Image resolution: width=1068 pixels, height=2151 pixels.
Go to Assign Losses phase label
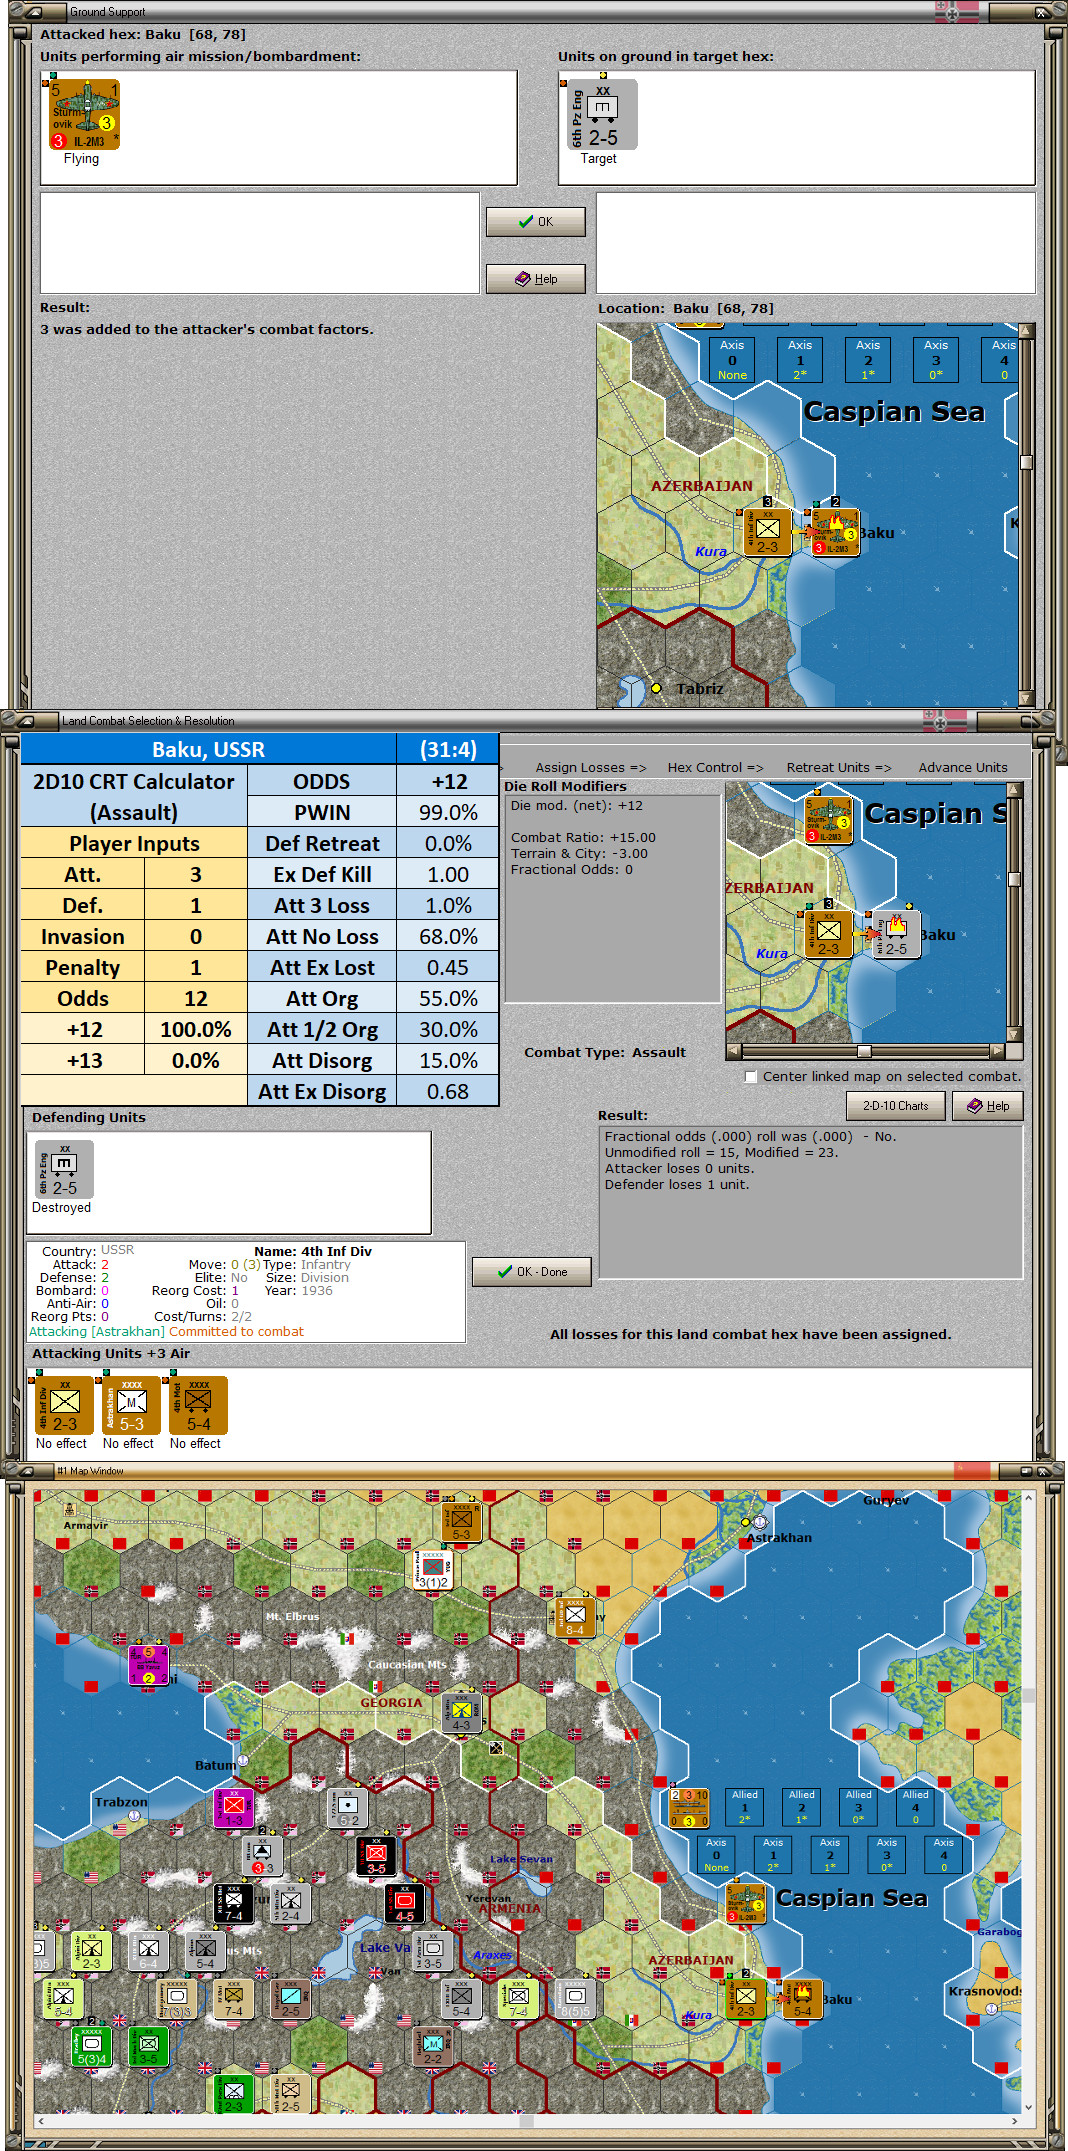pos(591,768)
